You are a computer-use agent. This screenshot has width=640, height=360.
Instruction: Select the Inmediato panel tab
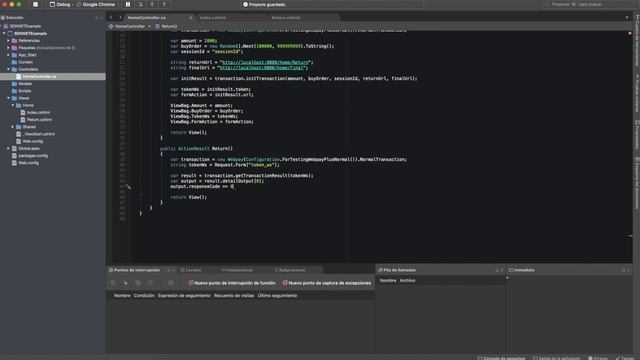coord(524,270)
